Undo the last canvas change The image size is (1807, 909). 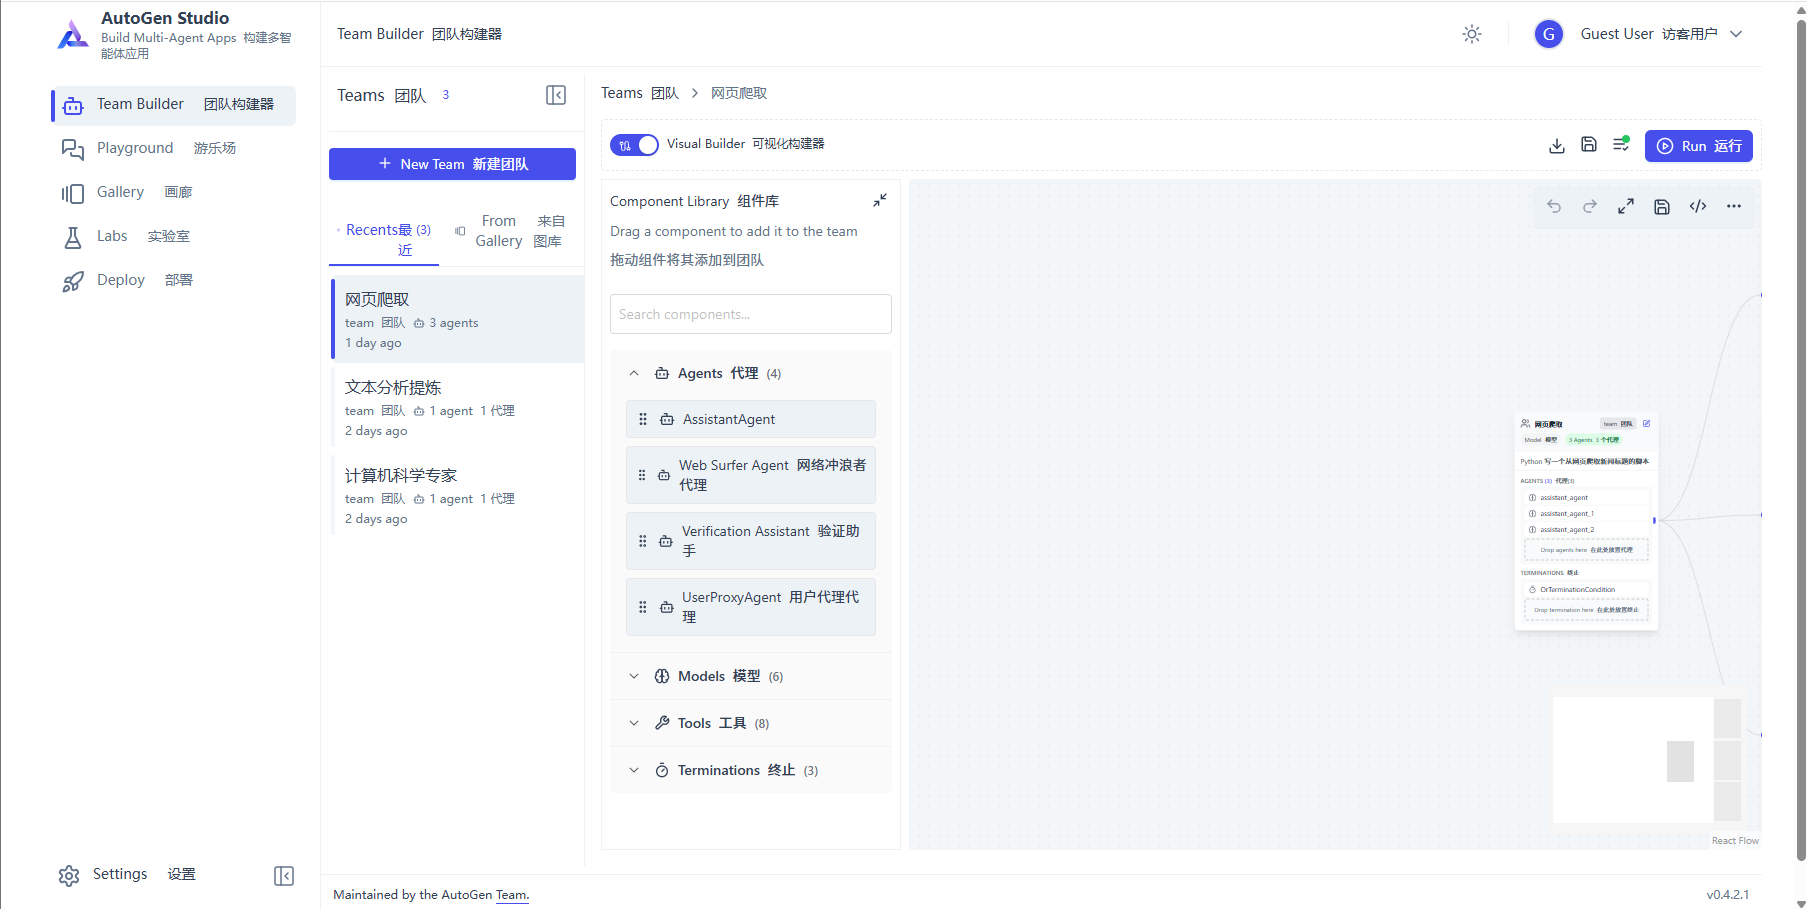pos(1554,206)
